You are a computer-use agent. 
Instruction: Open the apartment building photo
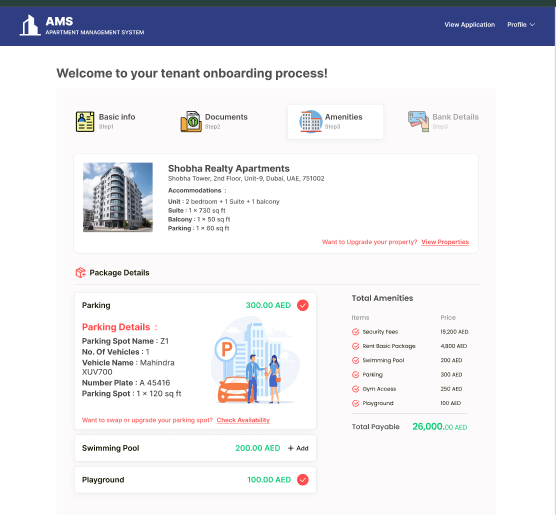tap(118, 197)
